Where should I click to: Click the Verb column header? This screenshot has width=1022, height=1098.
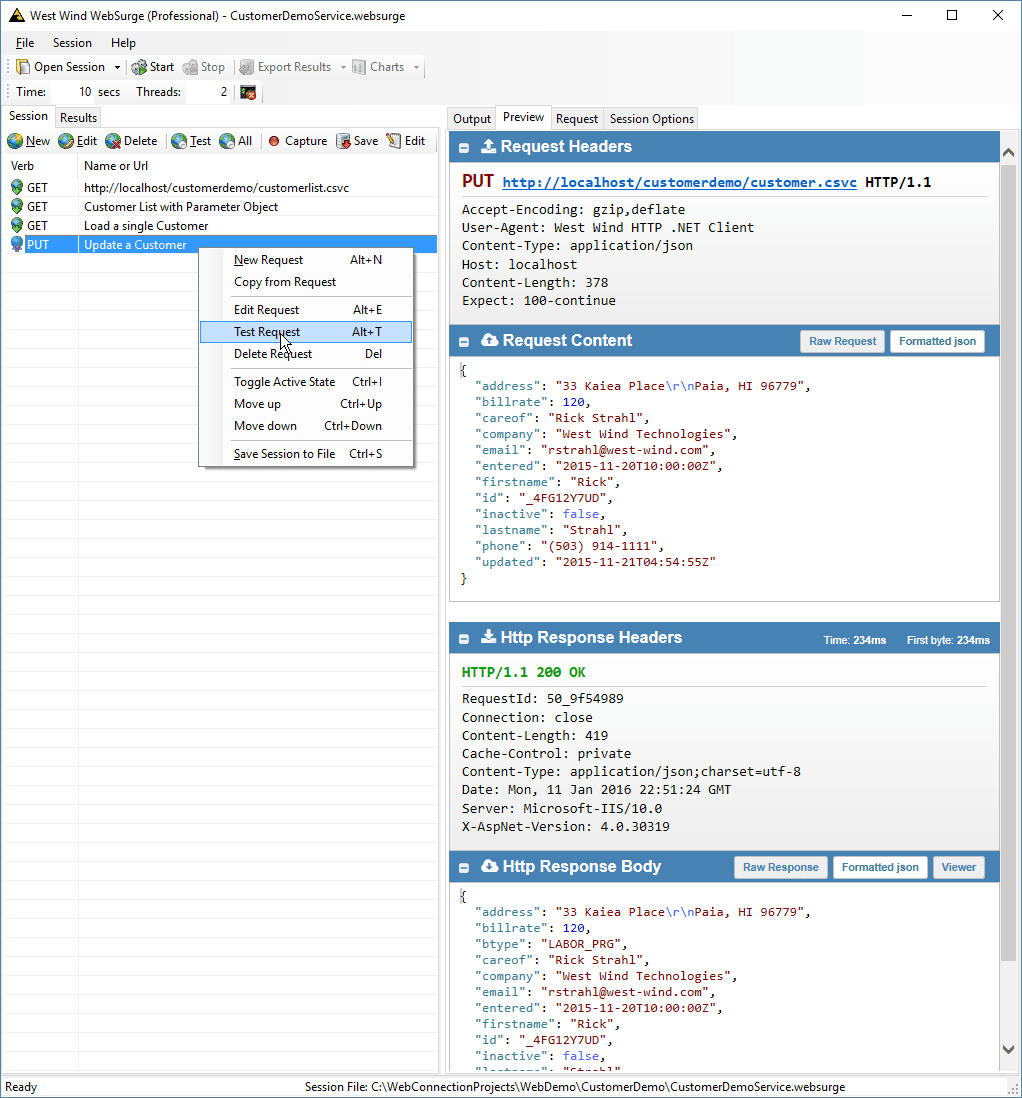click(41, 166)
